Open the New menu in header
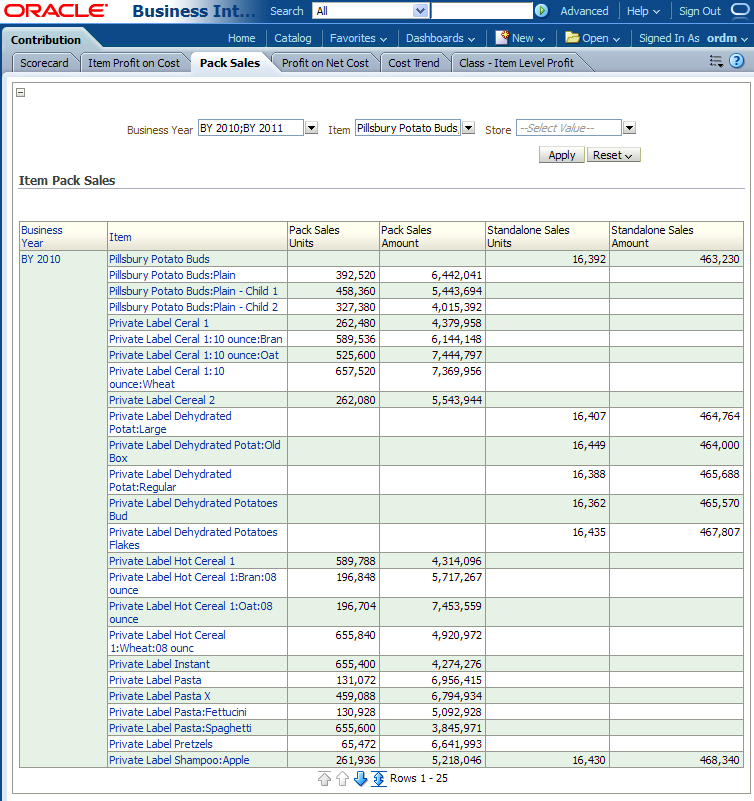Screen dimensions: 754x801 (x=521, y=38)
